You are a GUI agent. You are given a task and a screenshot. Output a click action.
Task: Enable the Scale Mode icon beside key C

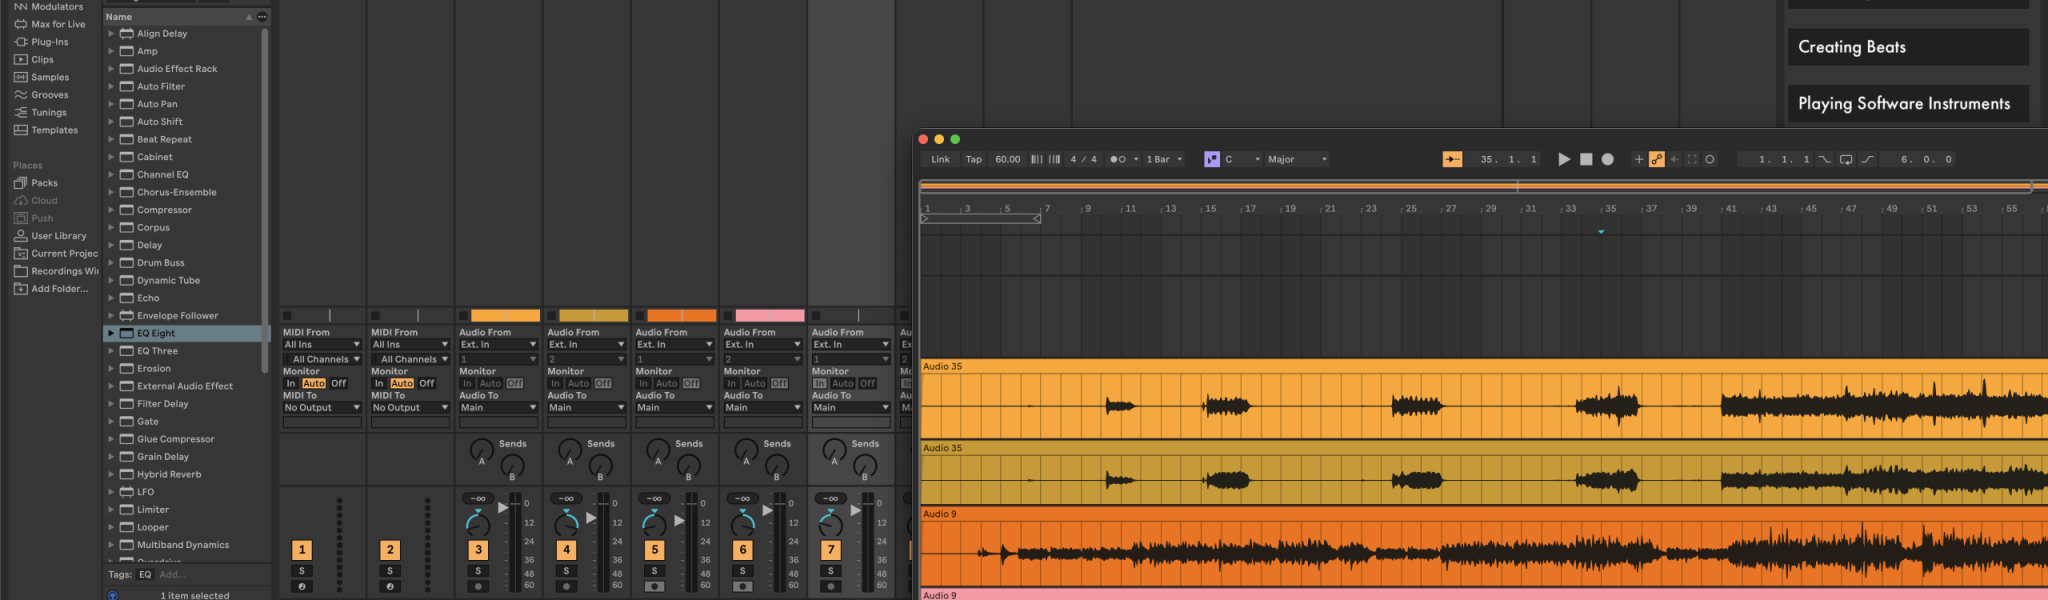[1212, 159]
